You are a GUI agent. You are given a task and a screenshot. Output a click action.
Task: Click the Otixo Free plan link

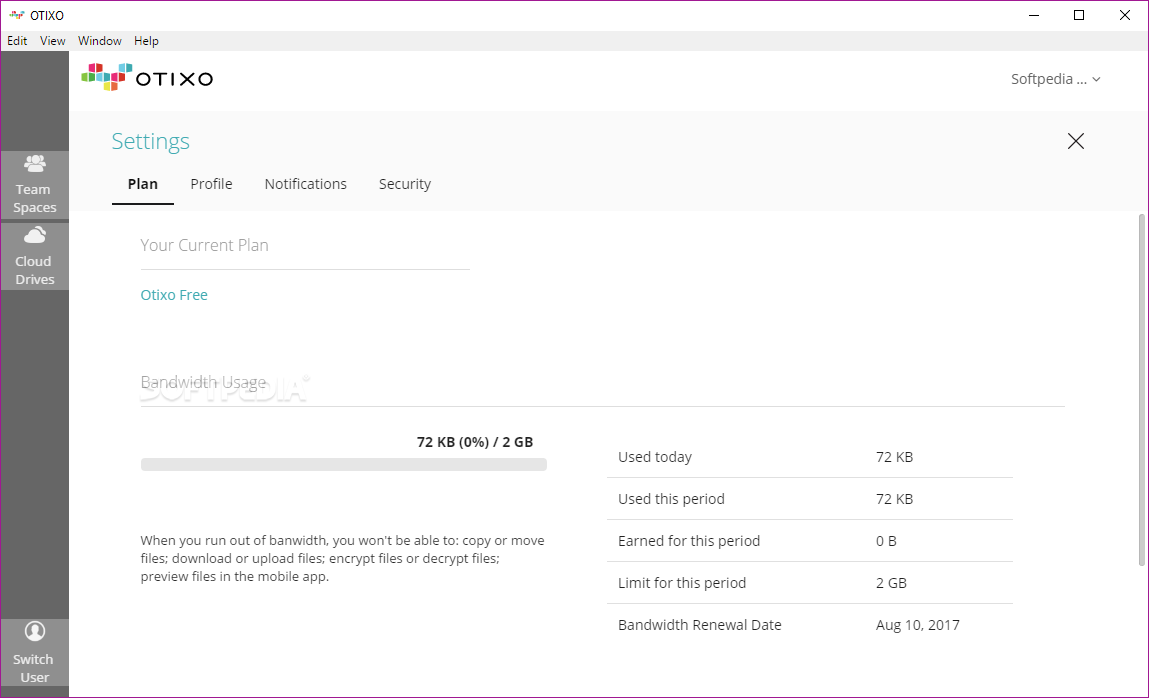coord(174,295)
